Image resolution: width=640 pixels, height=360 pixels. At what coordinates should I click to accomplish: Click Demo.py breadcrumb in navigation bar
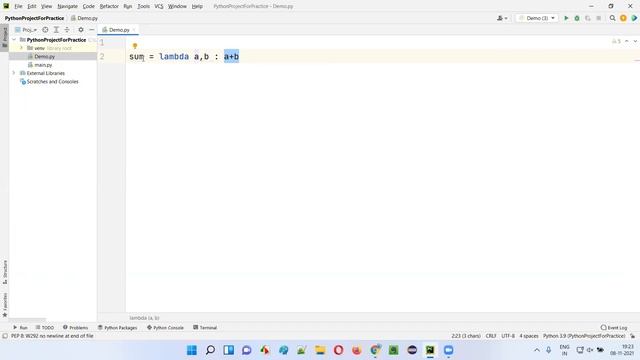(x=84, y=18)
